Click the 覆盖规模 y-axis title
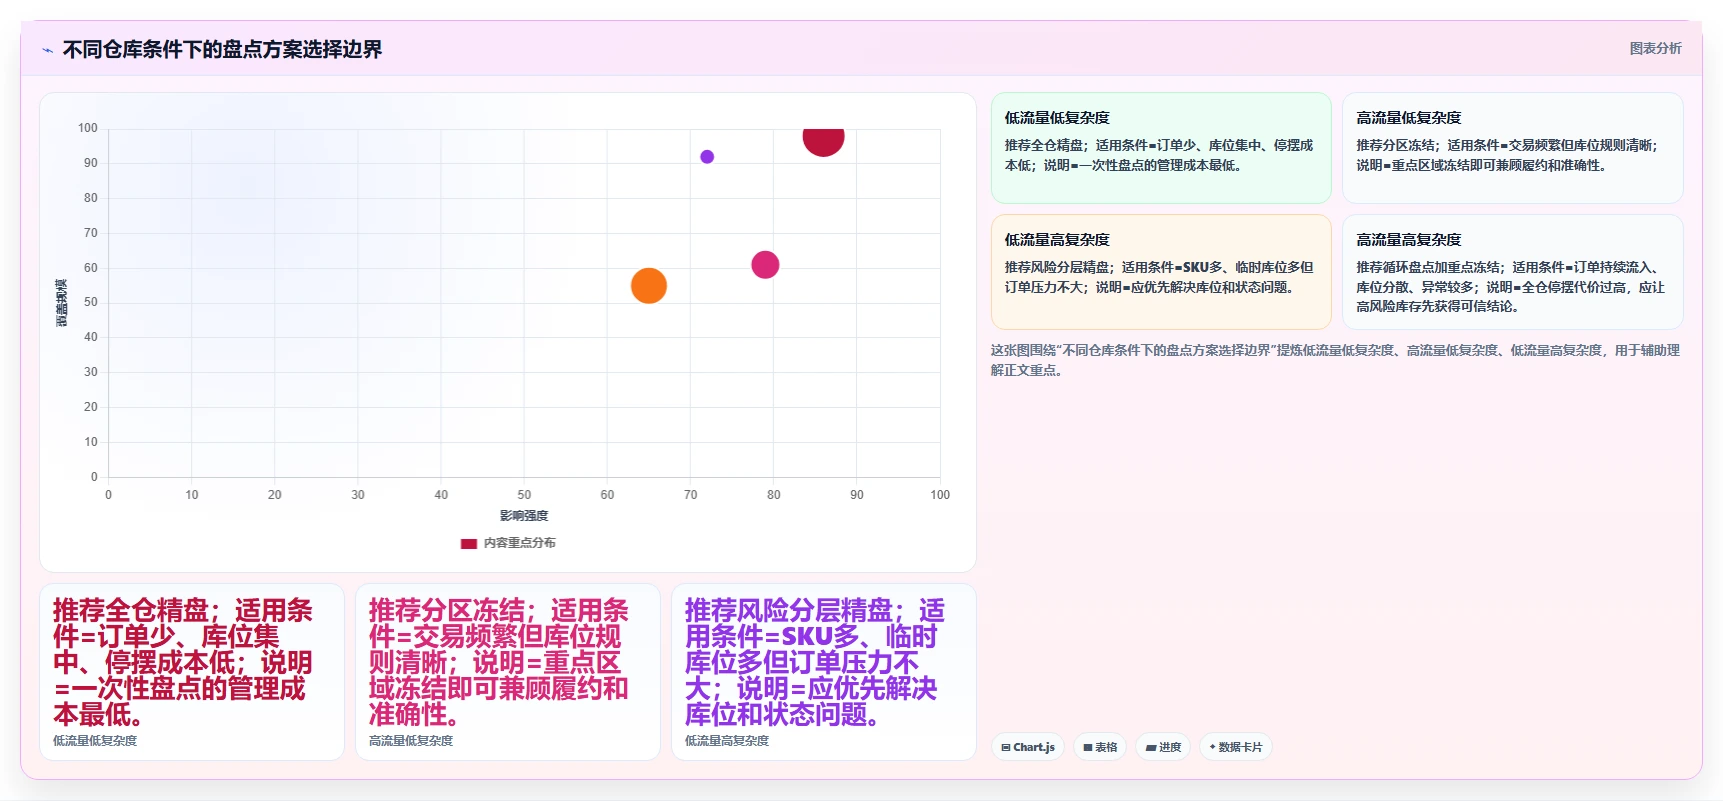Viewport: 1723px width, 801px height. click(62, 303)
